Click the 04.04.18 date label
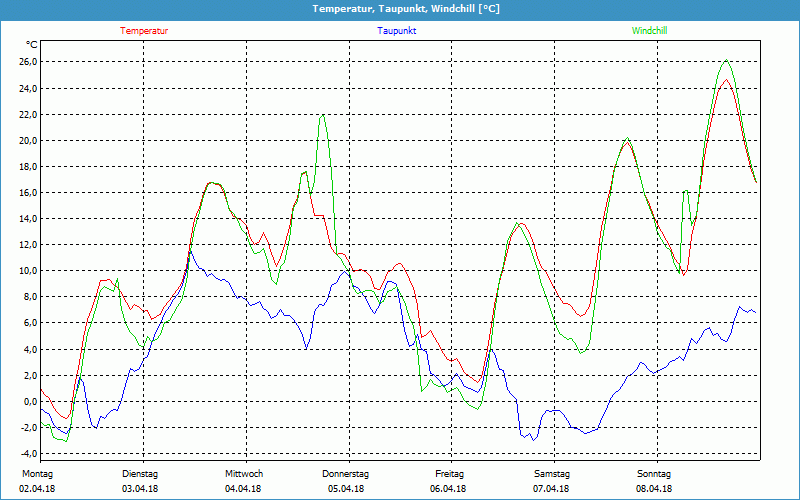The width and height of the screenshot is (800, 500). [x=243, y=489]
